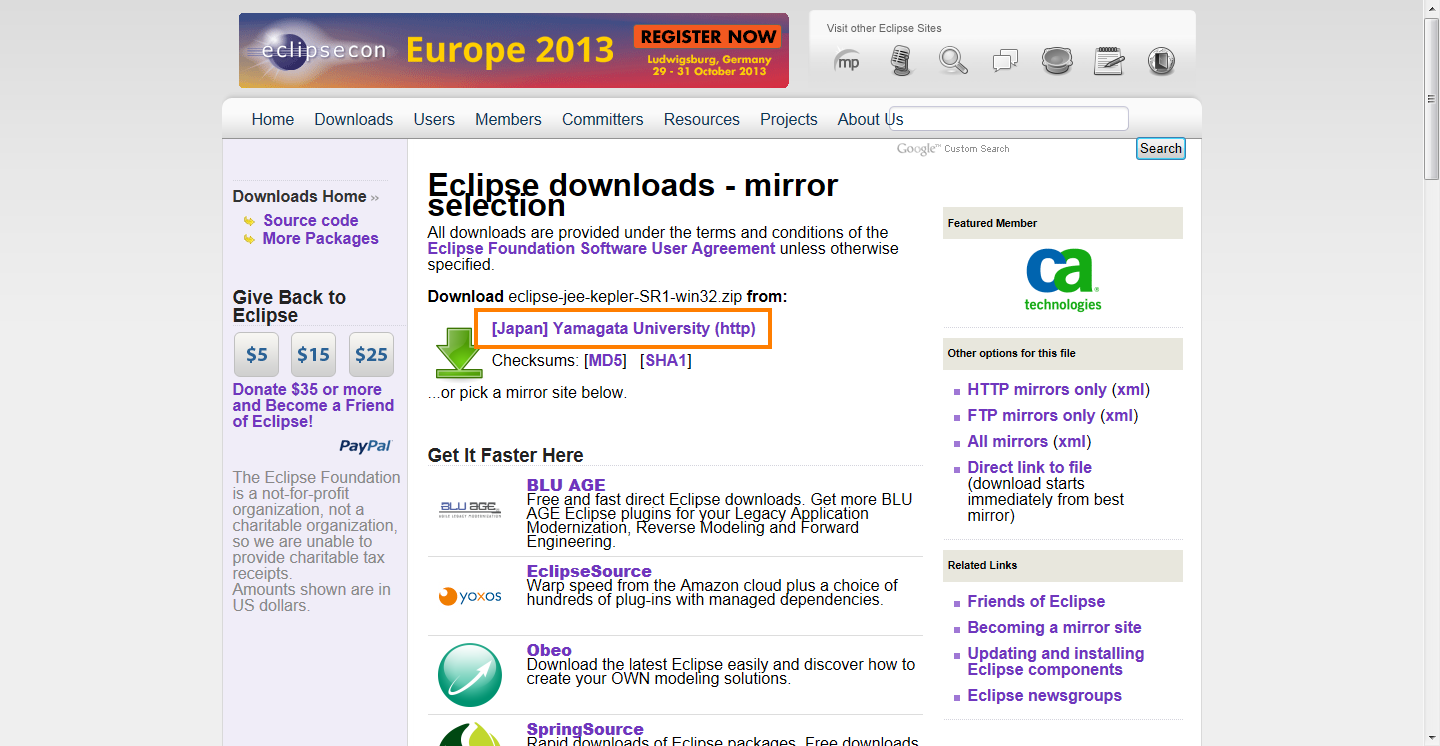Click the Search button
The height and width of the screenshot is (746, 1440).
1161,148
